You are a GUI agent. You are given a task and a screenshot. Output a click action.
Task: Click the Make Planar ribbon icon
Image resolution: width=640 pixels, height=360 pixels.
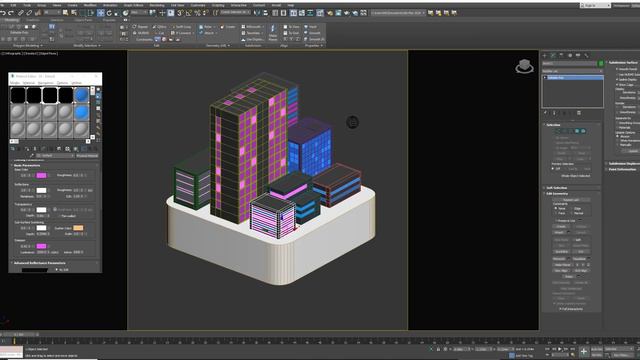coord(273,33)
